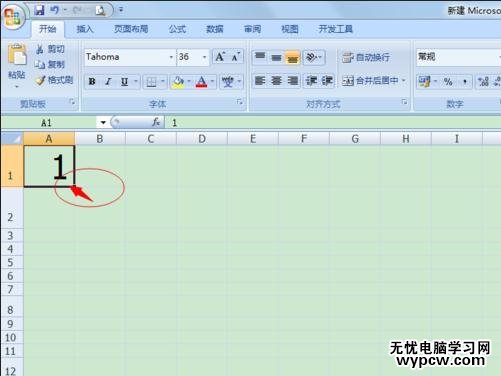Image resolution: width=501 pixels, height=376 pixels.
Task: Open the font name dropdown
Action: [x=171, y=57]
